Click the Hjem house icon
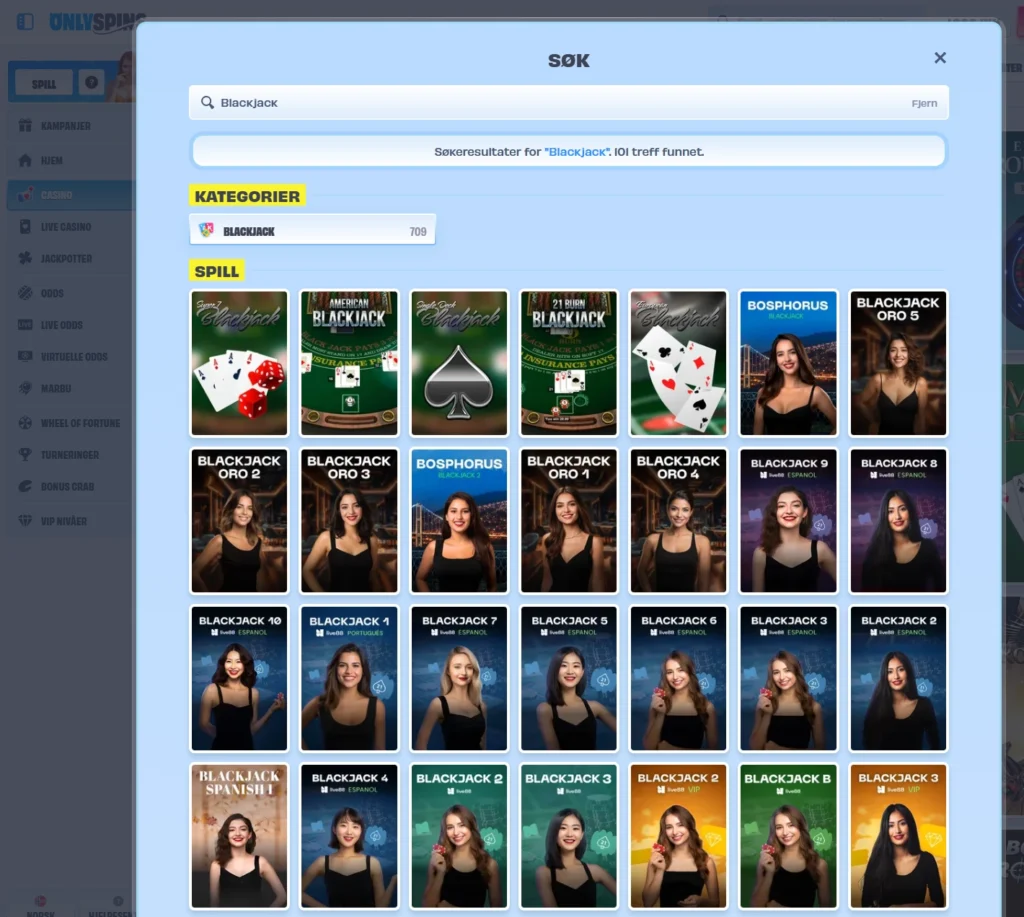 (x=25, y=160)
